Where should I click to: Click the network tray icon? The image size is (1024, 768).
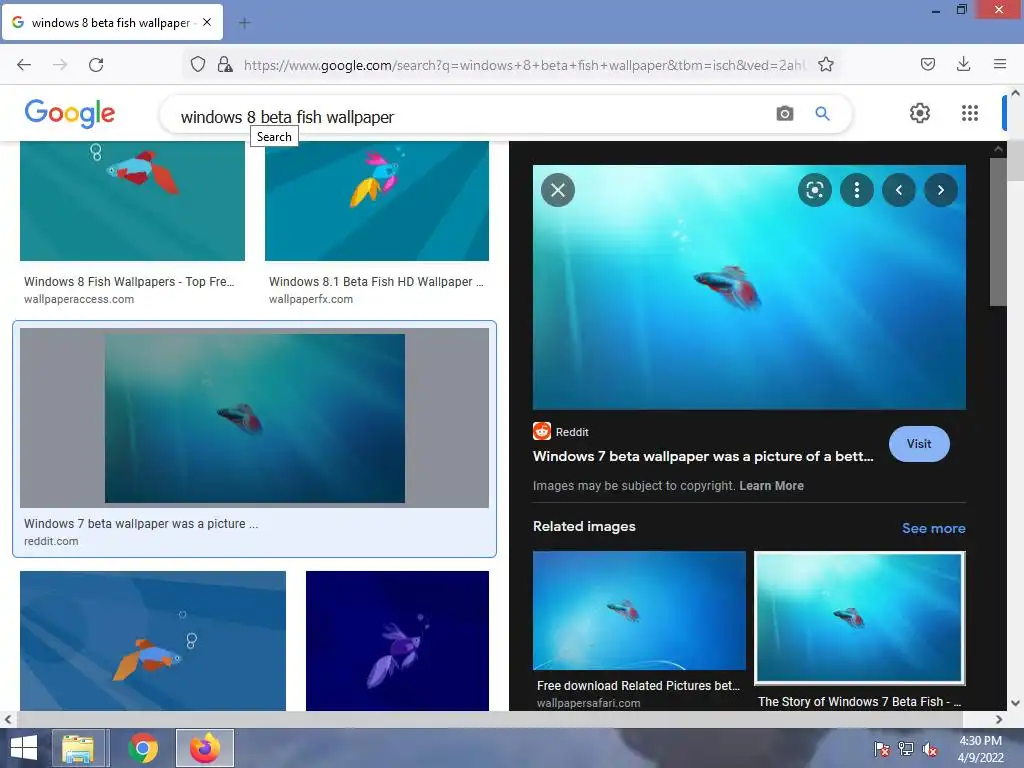[905, 749]
